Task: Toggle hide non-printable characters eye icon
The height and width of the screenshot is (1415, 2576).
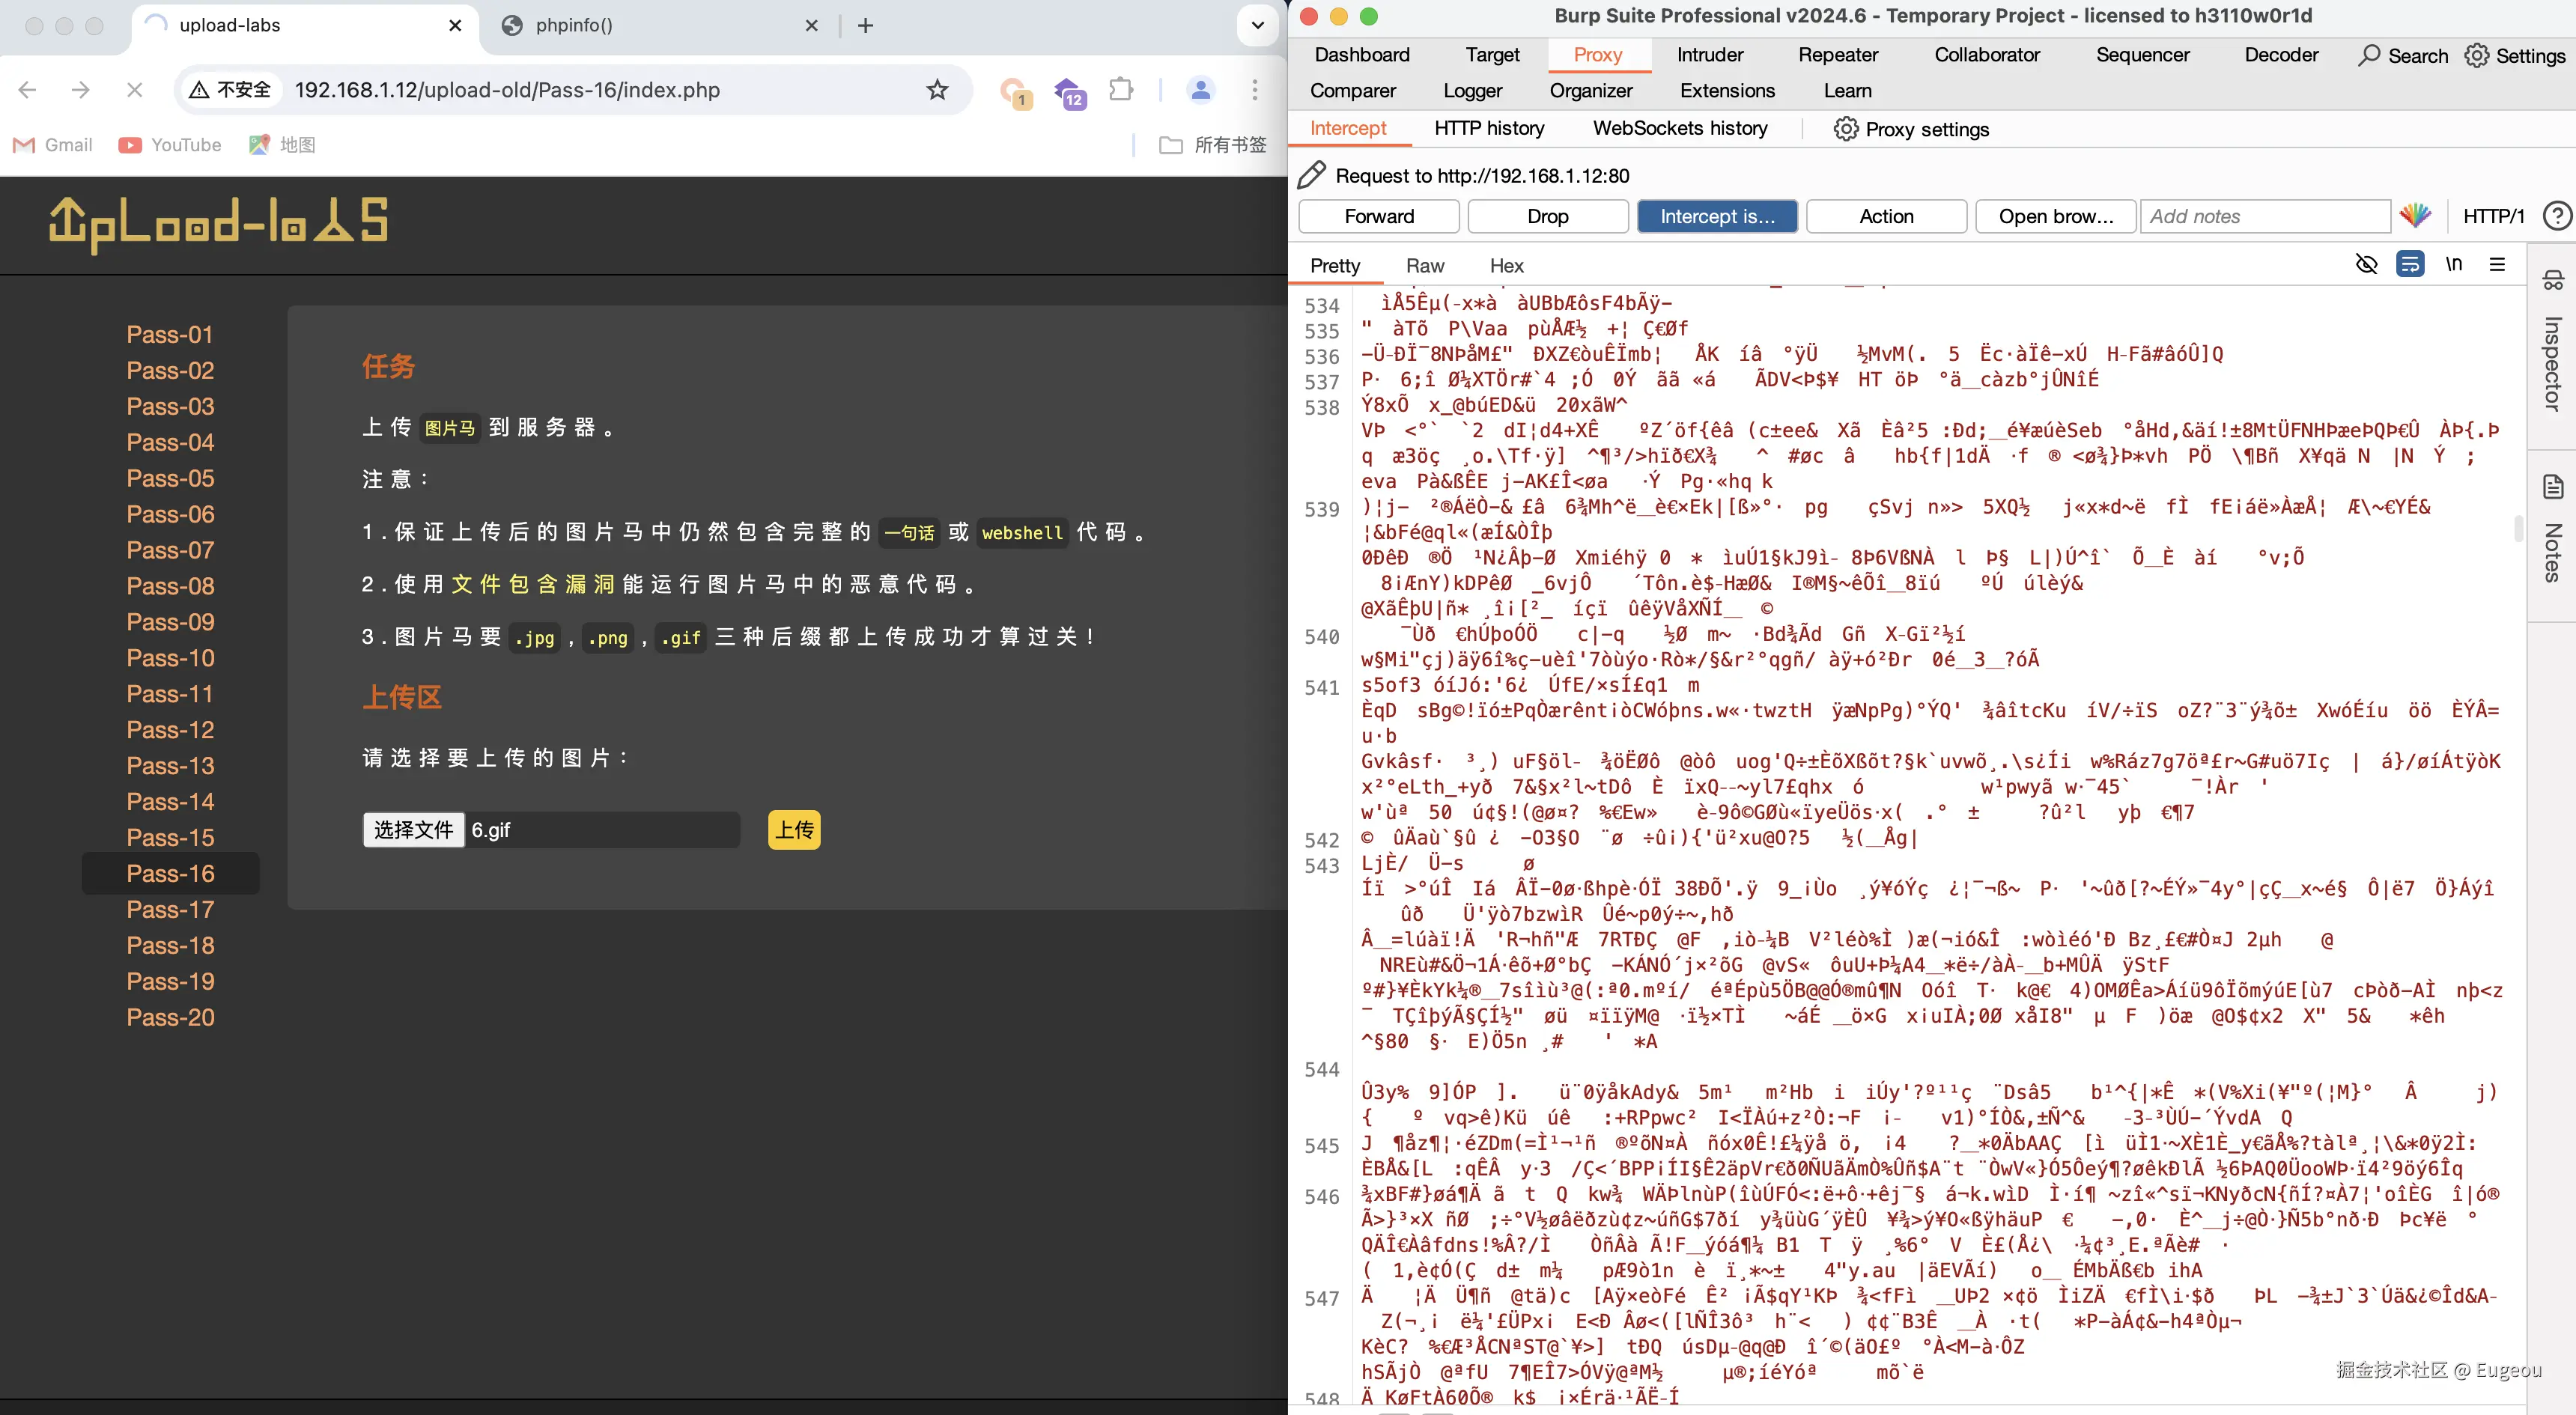Action: pyautogui.click(x=2366, y=264)
